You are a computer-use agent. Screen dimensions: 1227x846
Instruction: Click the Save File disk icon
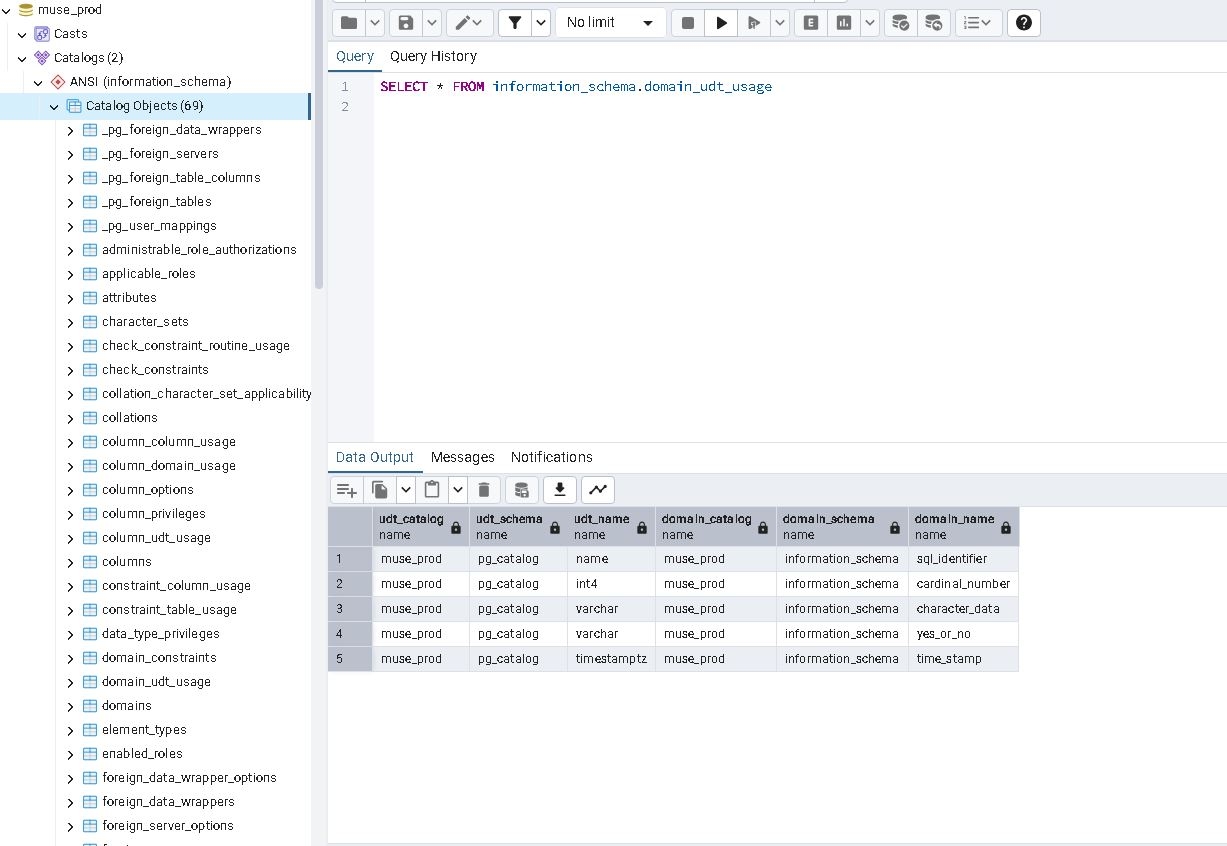click(406, 23)
